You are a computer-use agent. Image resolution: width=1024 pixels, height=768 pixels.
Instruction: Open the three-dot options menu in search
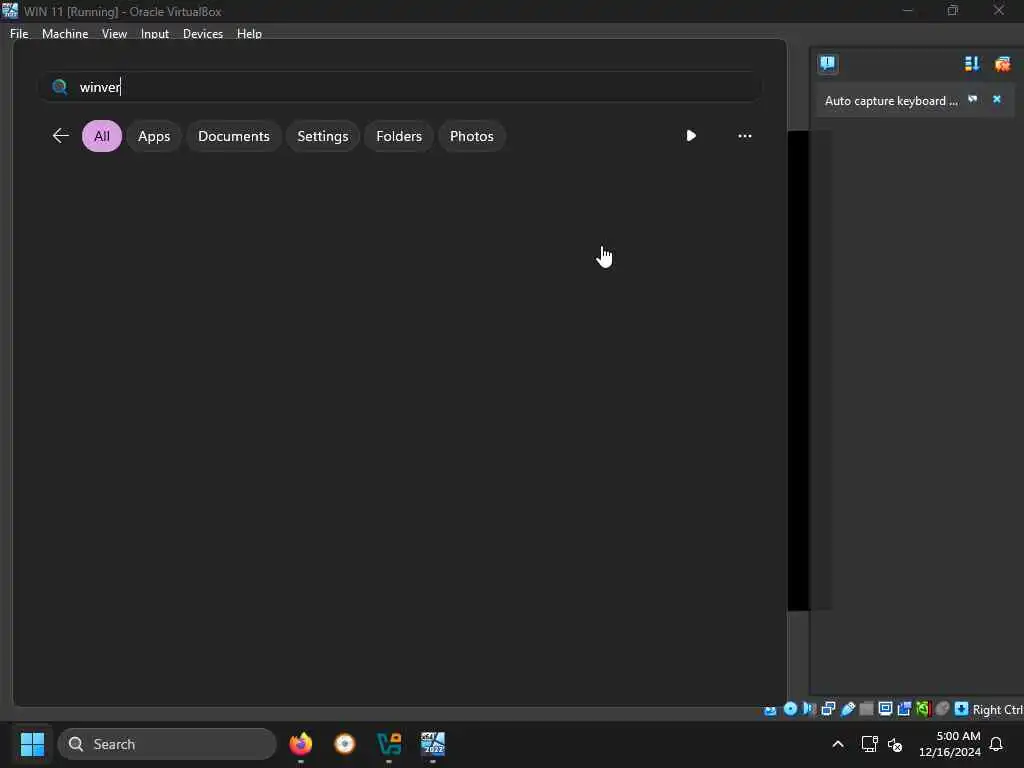click(x=744, y=136)
